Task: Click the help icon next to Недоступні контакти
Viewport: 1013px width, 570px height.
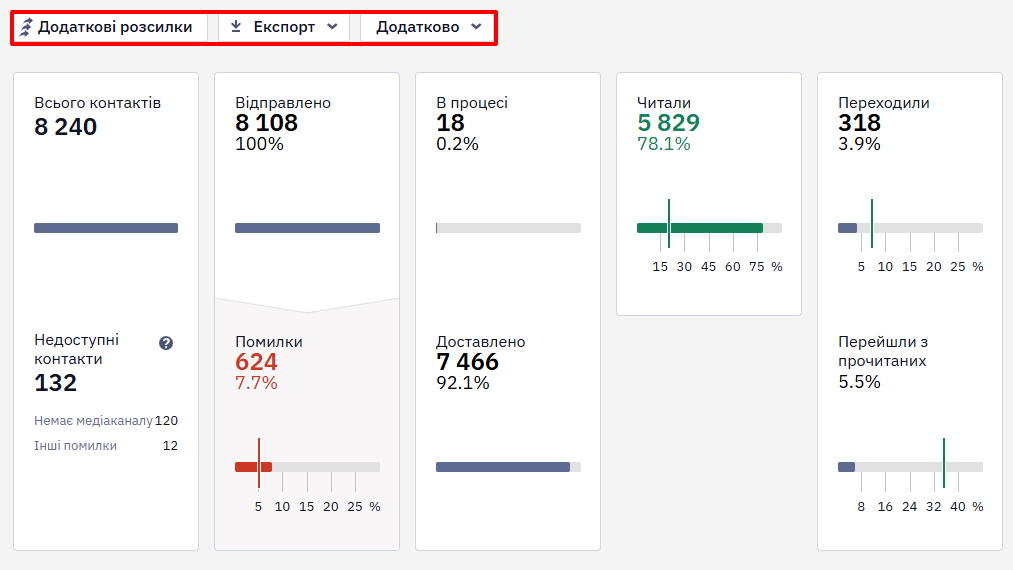Action: point(166,343)
